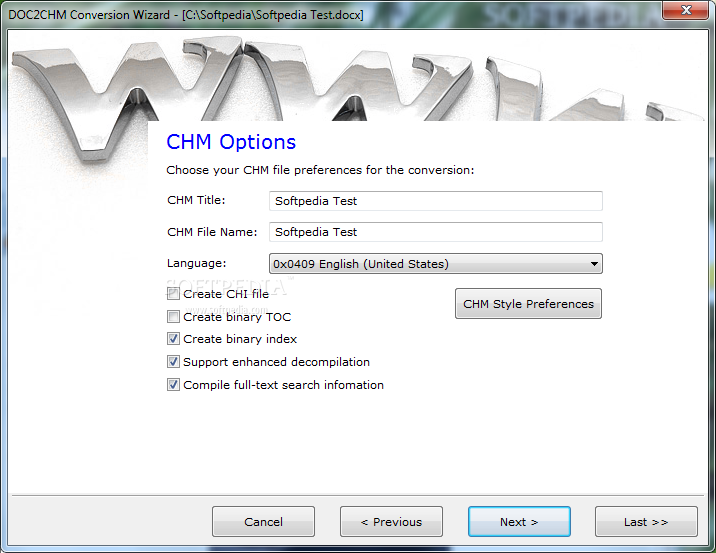Click the 'Choose your CHM file preferences' text
716x553 pixels.
[x=320, y=170]
